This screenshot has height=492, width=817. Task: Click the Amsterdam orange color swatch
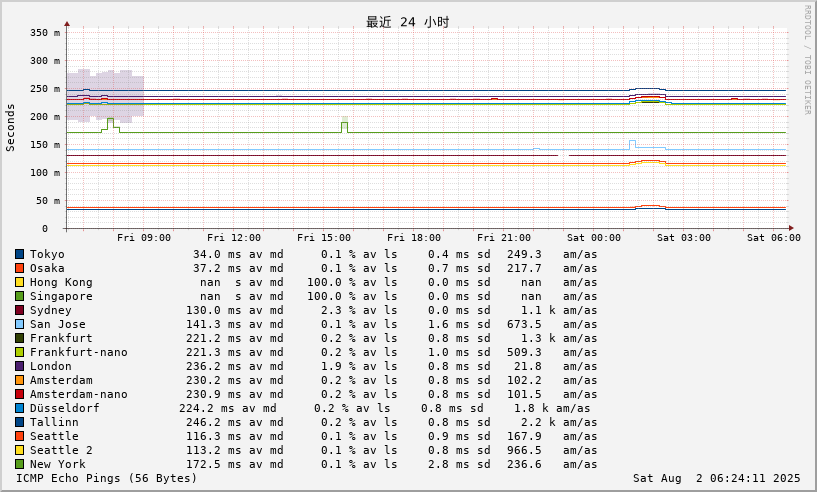click(x=19, y=381)
